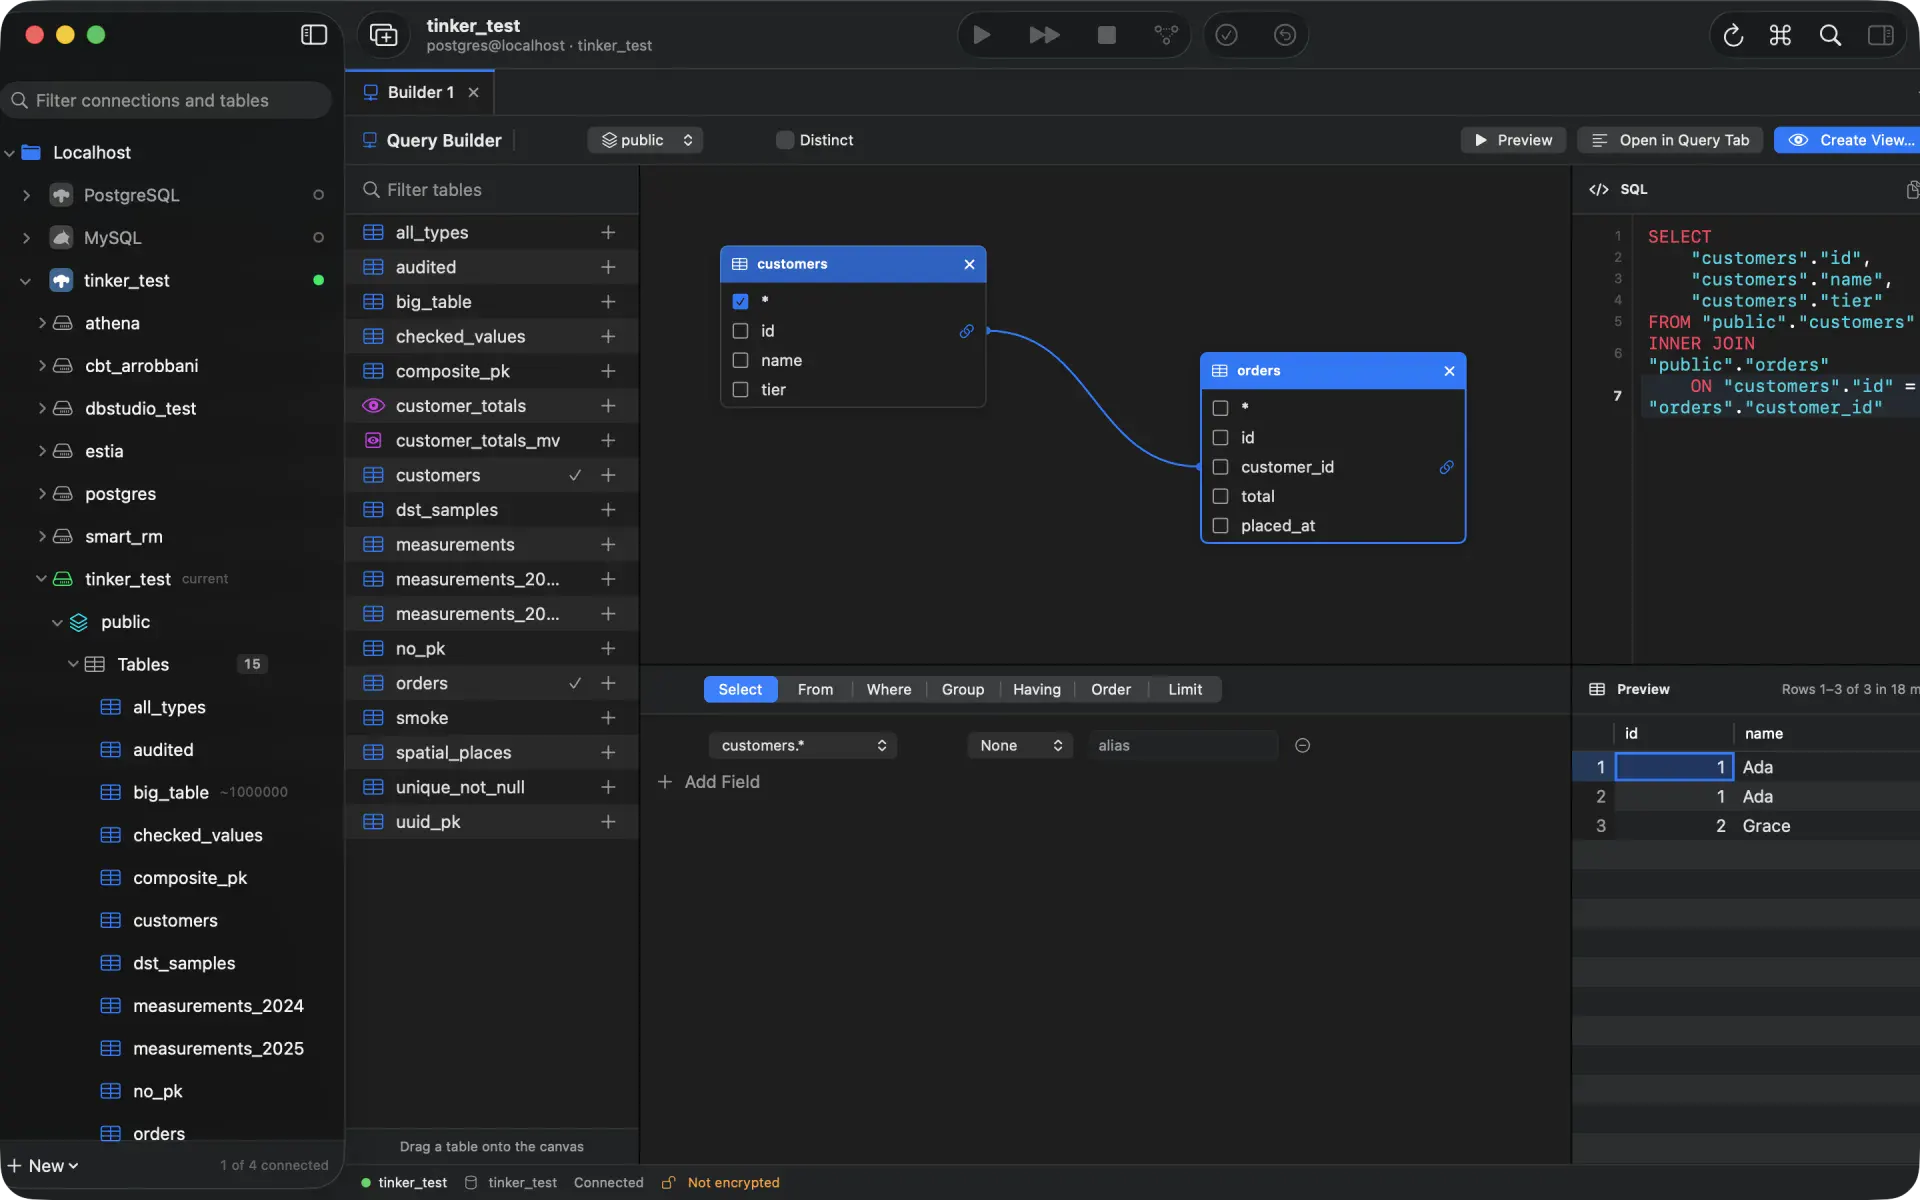
Task: Click the alias input field
Action: 1182,745
